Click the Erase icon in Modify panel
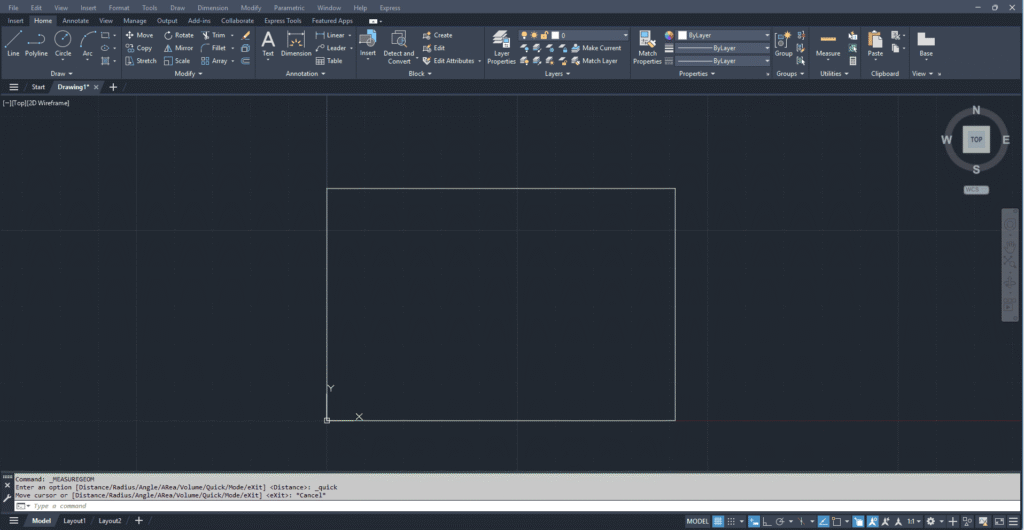 click(246, 35)
